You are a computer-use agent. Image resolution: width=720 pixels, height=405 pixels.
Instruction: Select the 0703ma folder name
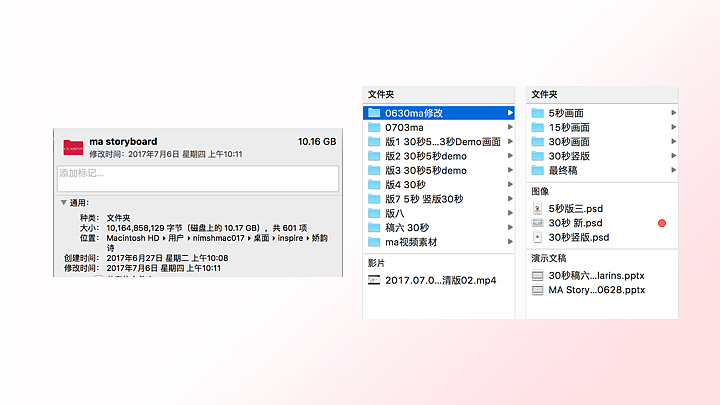404,127
